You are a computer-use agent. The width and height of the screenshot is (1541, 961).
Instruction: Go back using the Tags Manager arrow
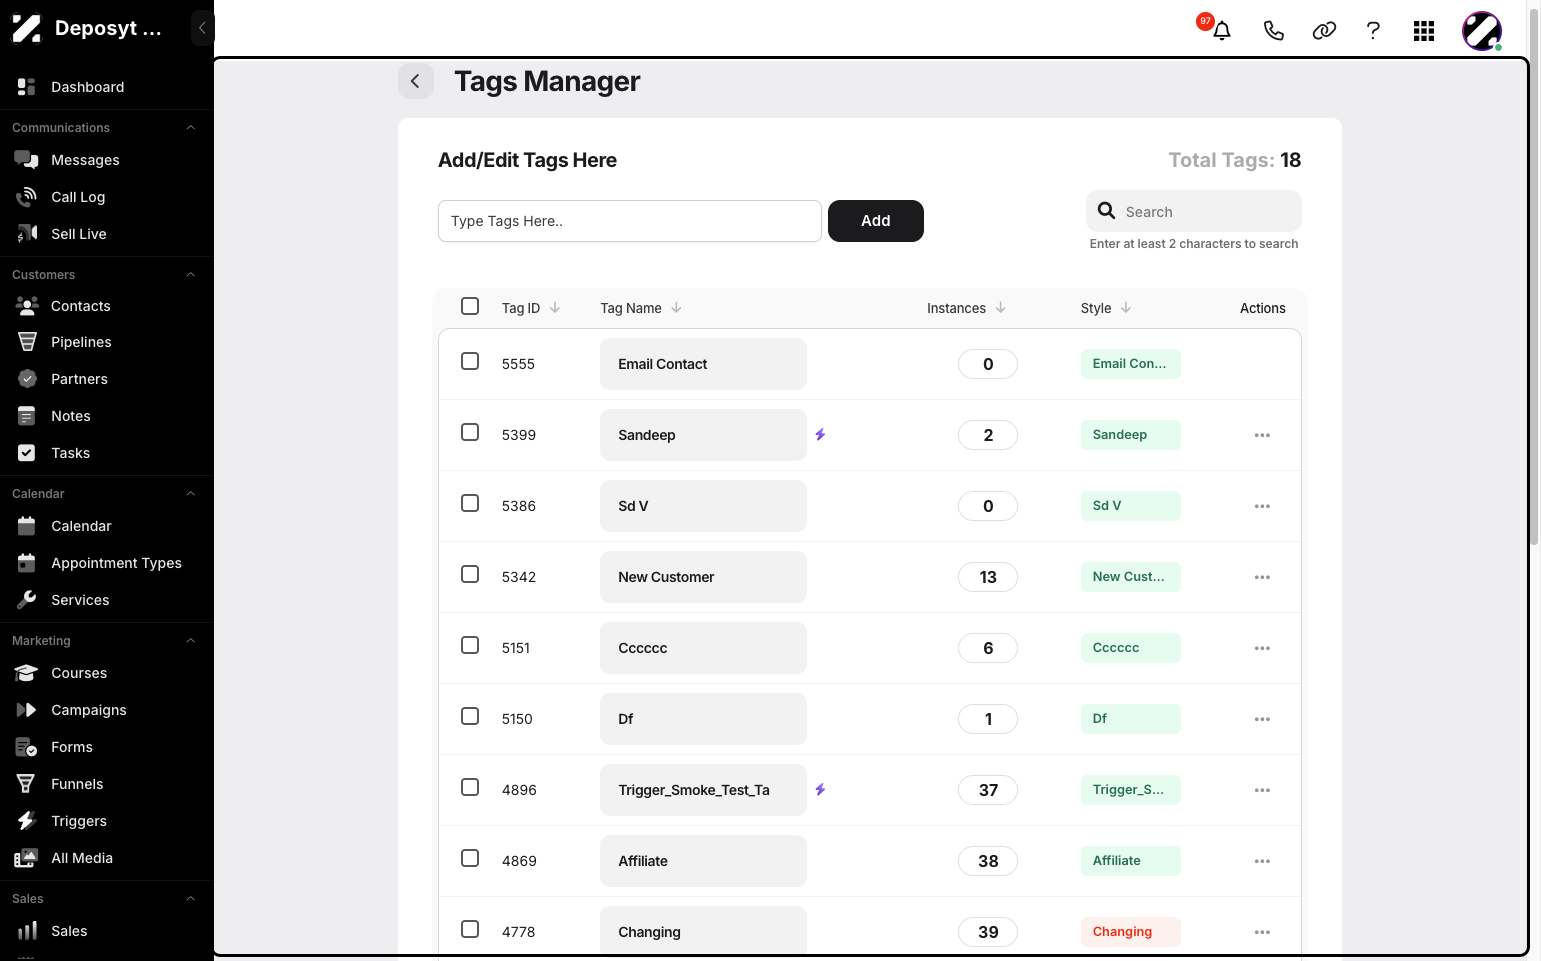pyautogui.click(x=415, y=81)
